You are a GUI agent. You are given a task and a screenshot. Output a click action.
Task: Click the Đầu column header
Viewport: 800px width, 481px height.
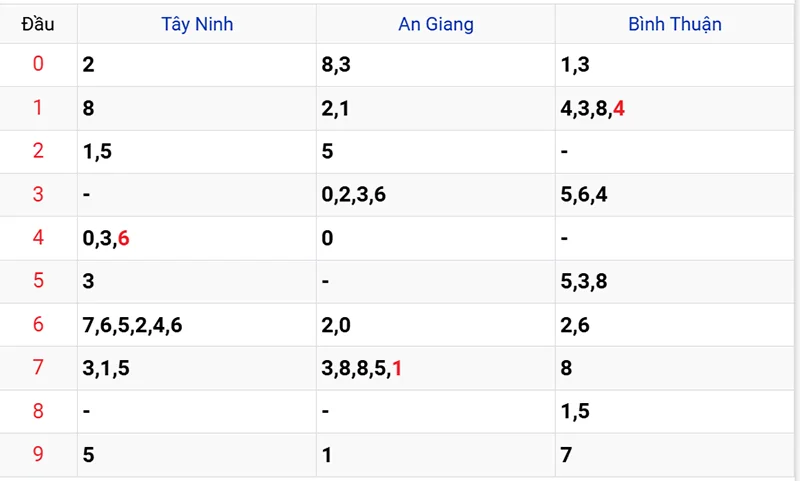point(38,24)
